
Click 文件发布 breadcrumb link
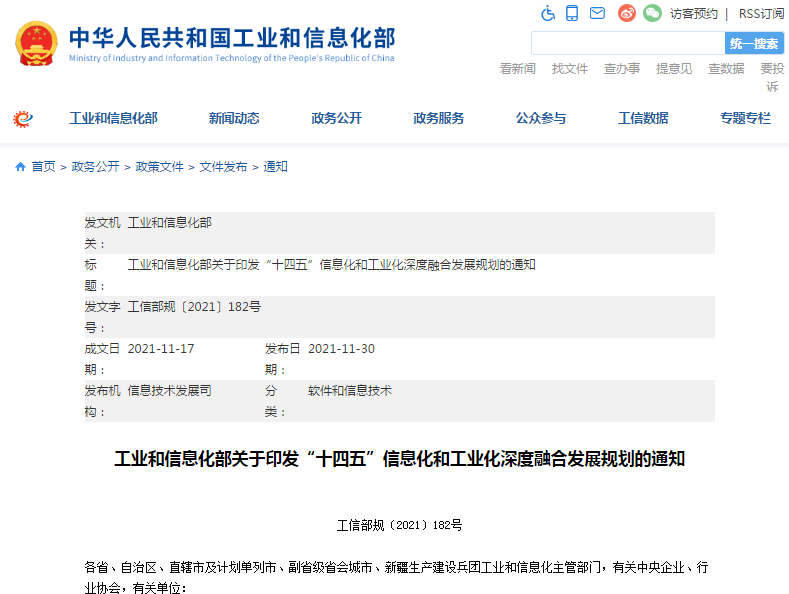coord(223,167)
